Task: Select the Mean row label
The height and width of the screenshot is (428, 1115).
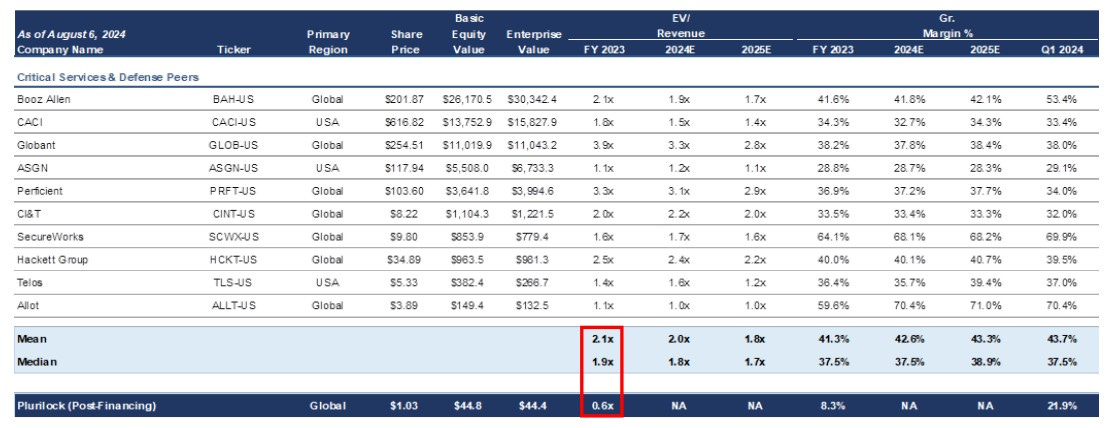Action: 31,340
